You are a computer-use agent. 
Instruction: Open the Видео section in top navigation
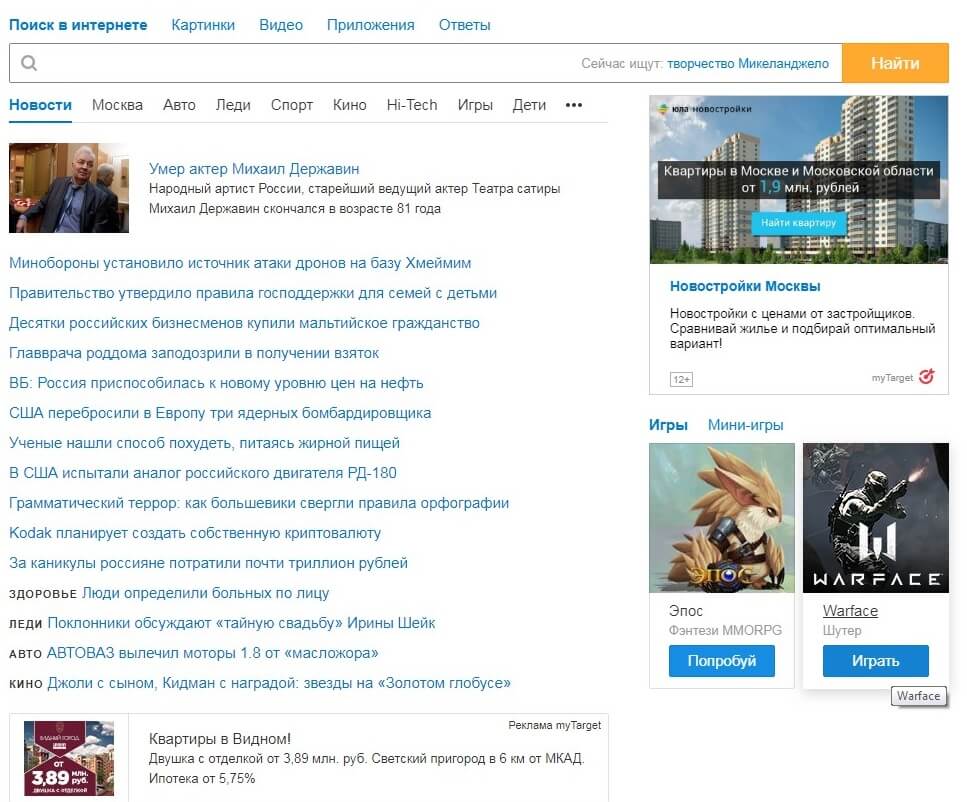click(280, 24)
